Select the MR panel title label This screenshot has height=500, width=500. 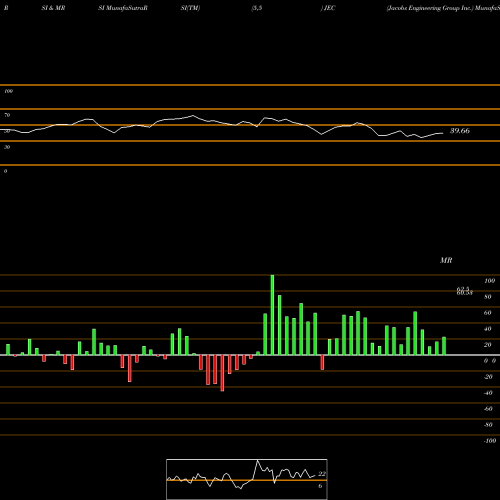[446, 260]
